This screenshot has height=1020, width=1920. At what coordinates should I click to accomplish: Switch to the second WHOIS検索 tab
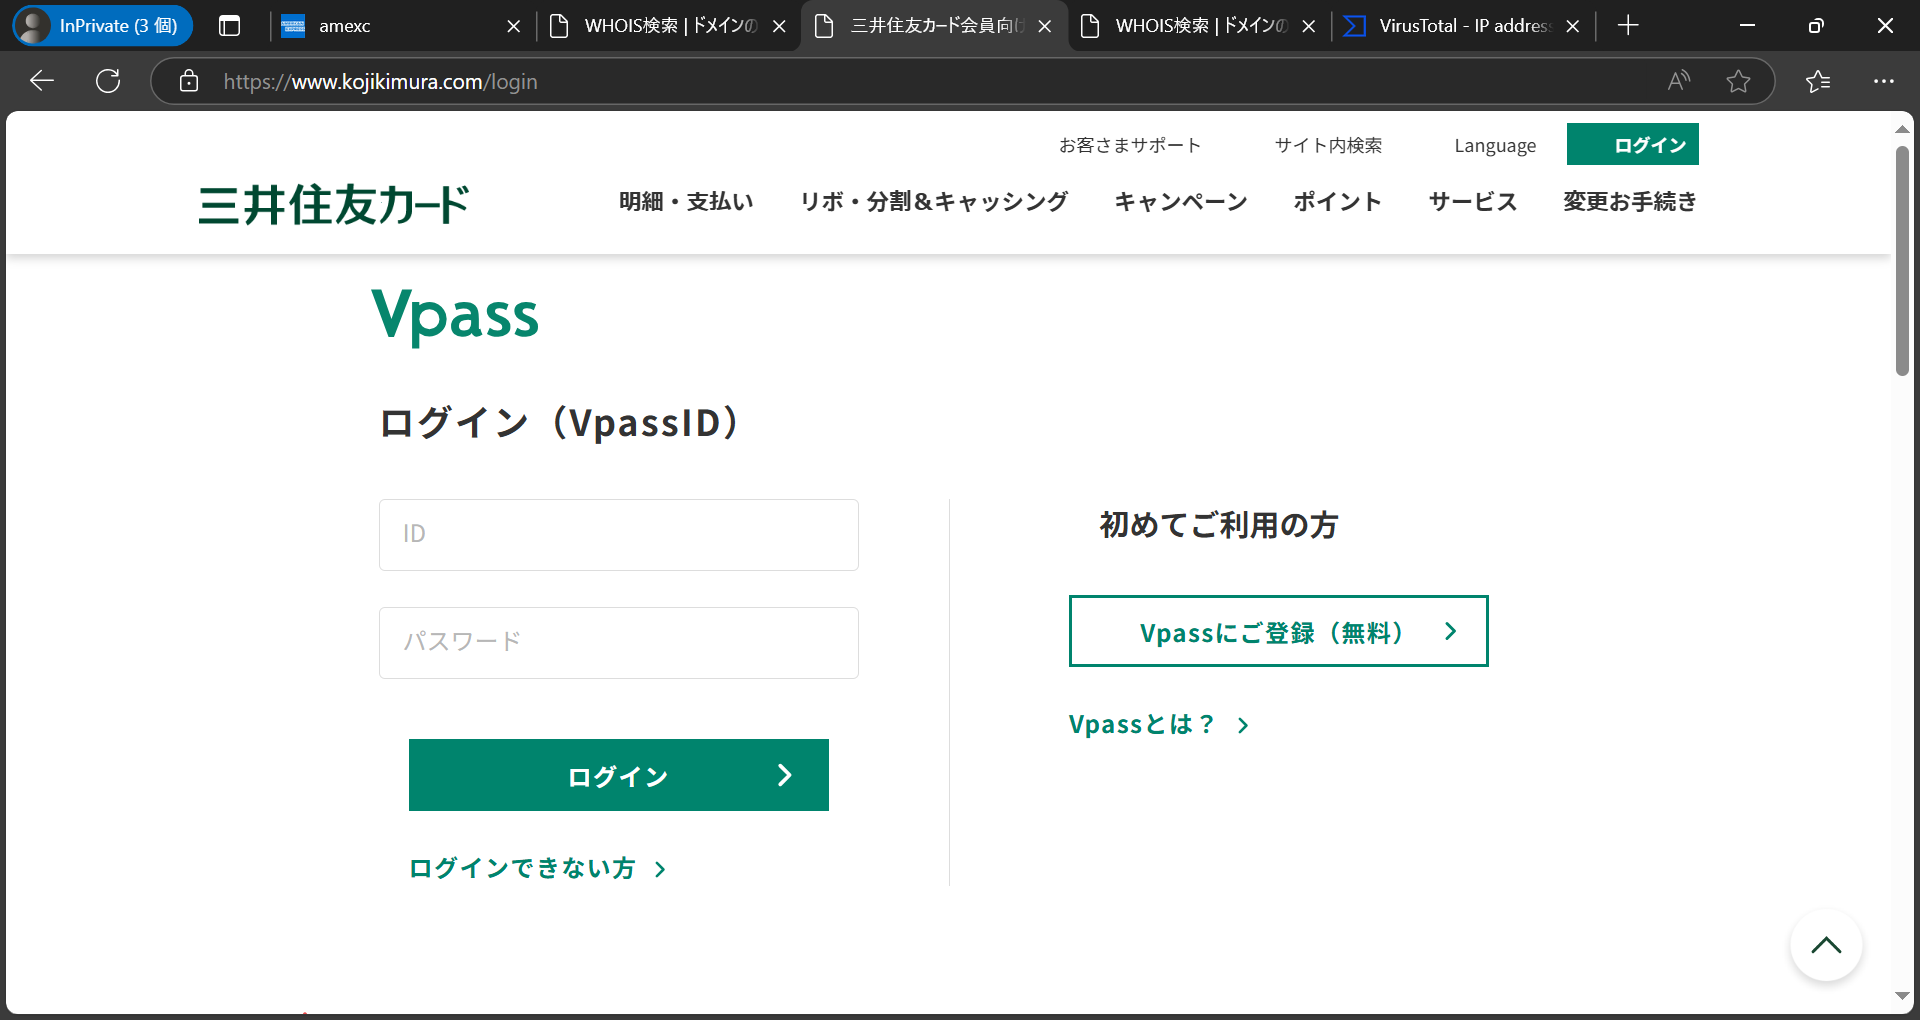1199,26
